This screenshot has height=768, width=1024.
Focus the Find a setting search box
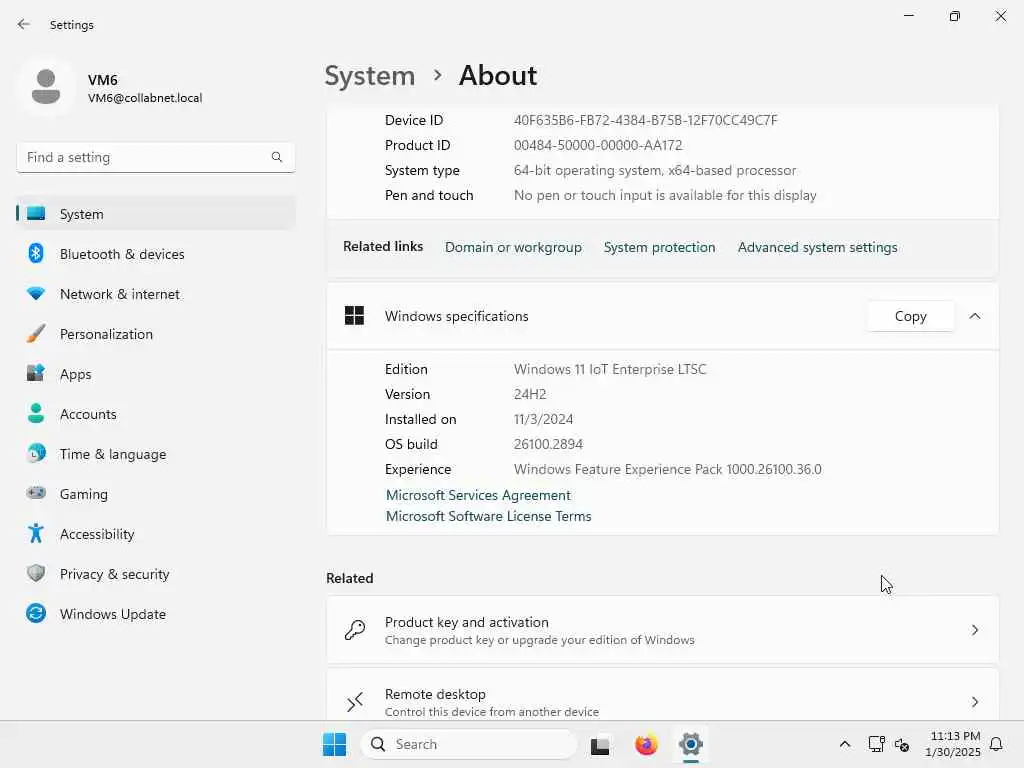click(155, 157)
